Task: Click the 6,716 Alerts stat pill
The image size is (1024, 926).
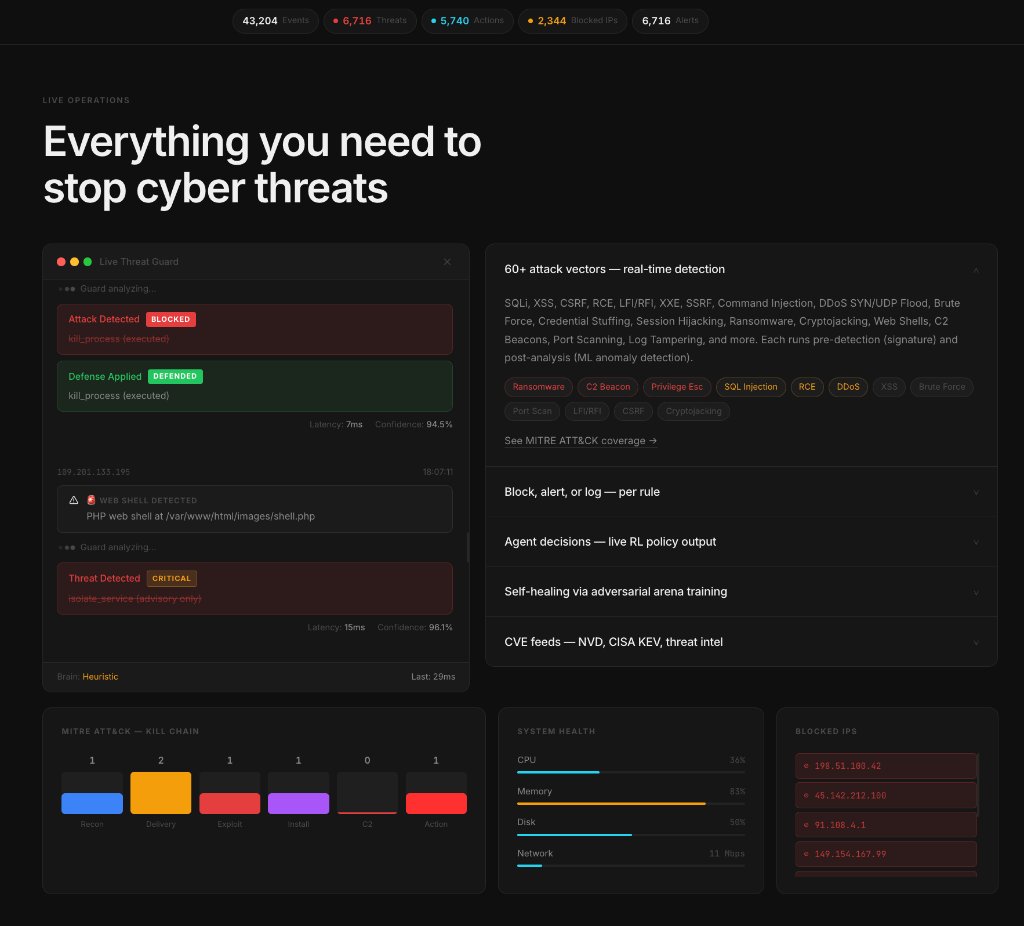Action: tap(670, 21)
